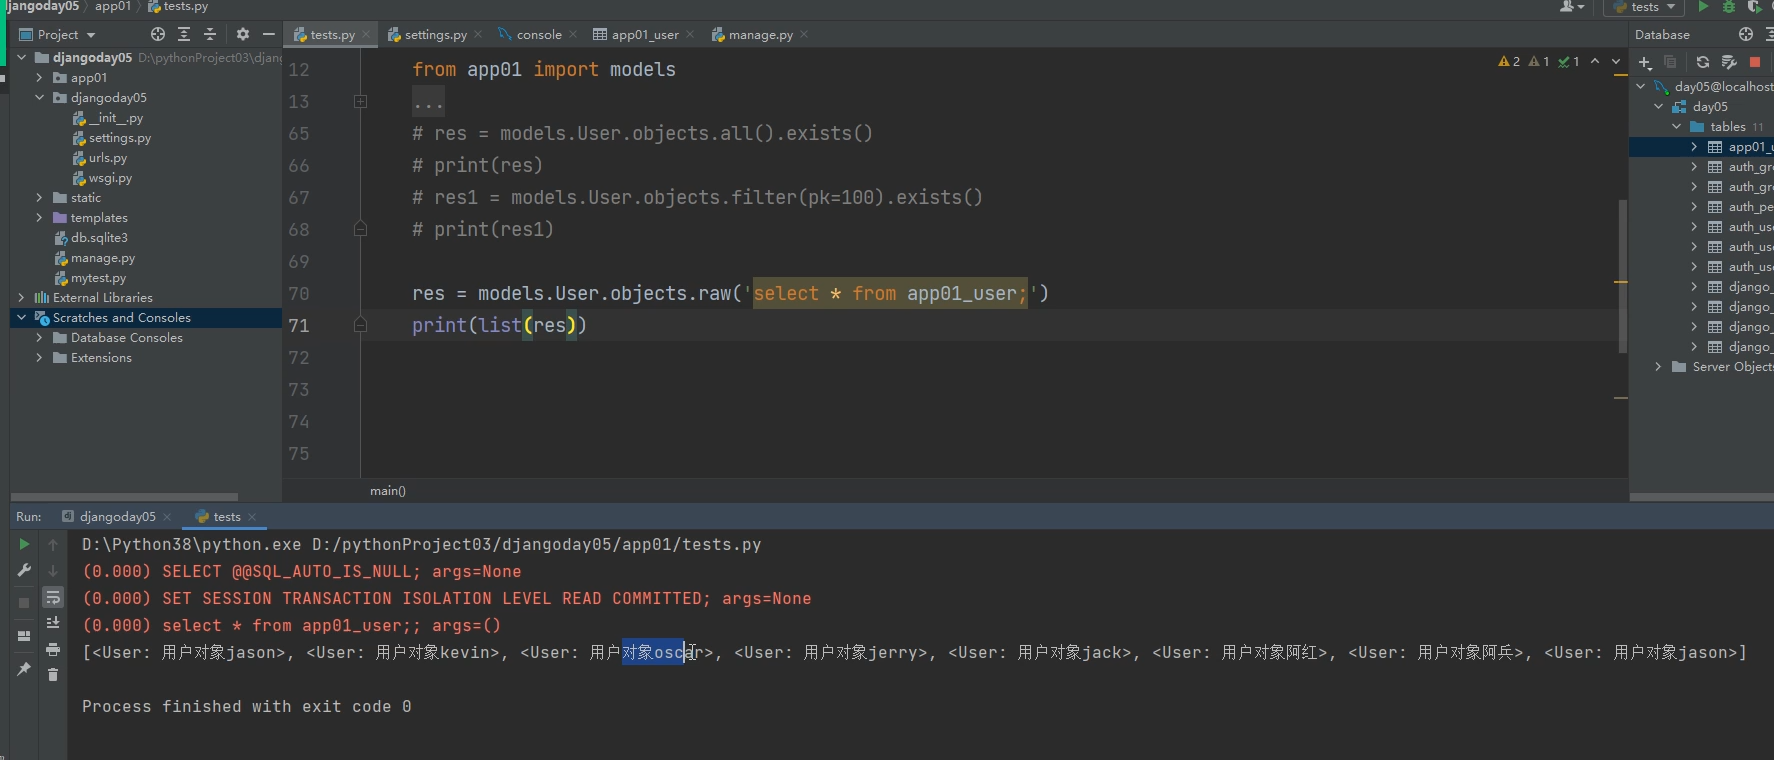Toggle soft-wrap in console output

(53, 598)
